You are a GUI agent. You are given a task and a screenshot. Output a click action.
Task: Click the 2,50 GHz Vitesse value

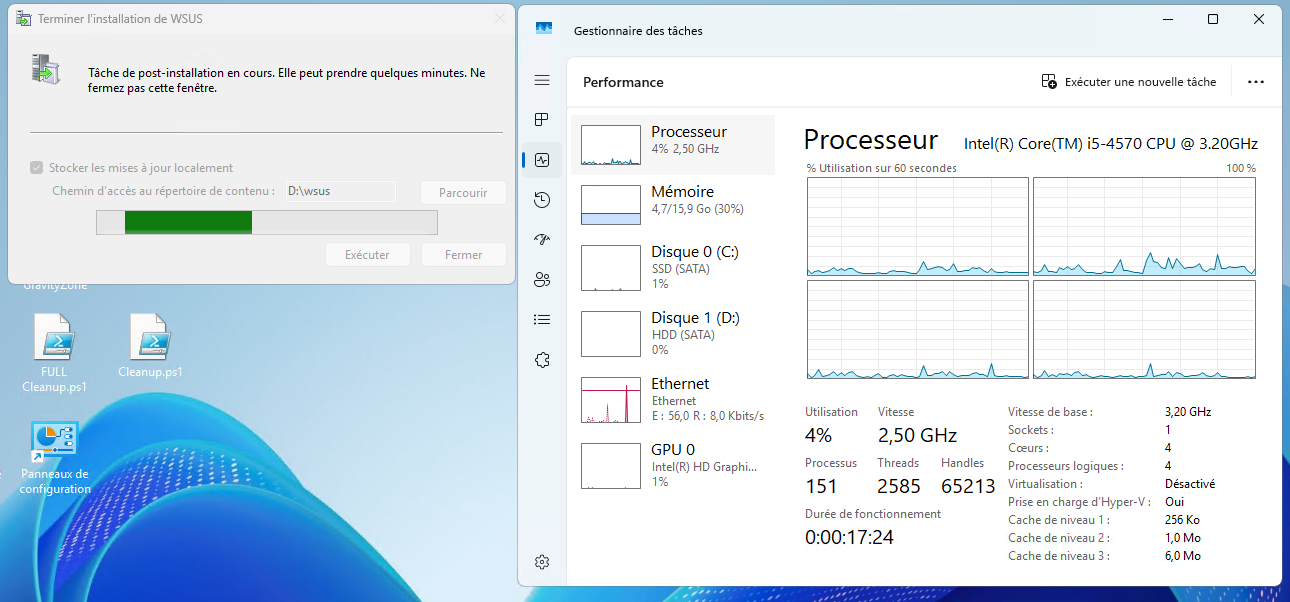[x=917, y=435]
